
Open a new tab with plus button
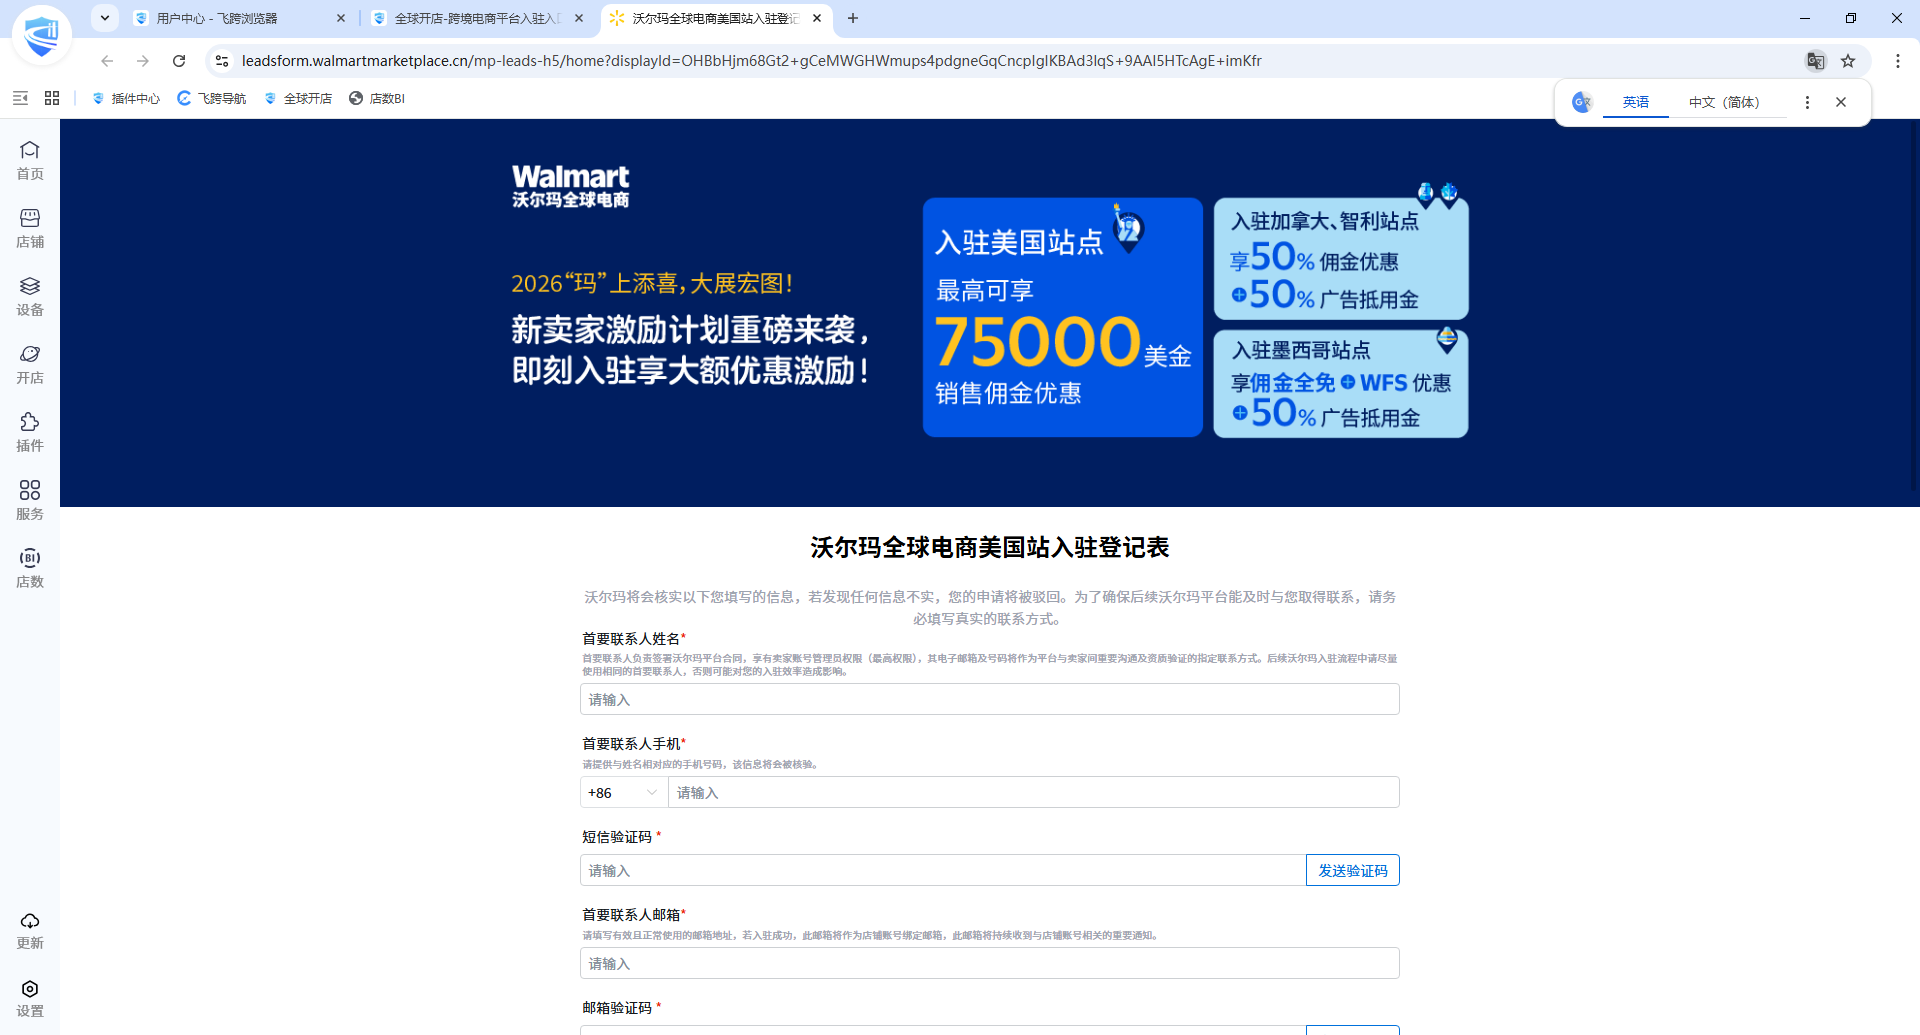point(853,18)
